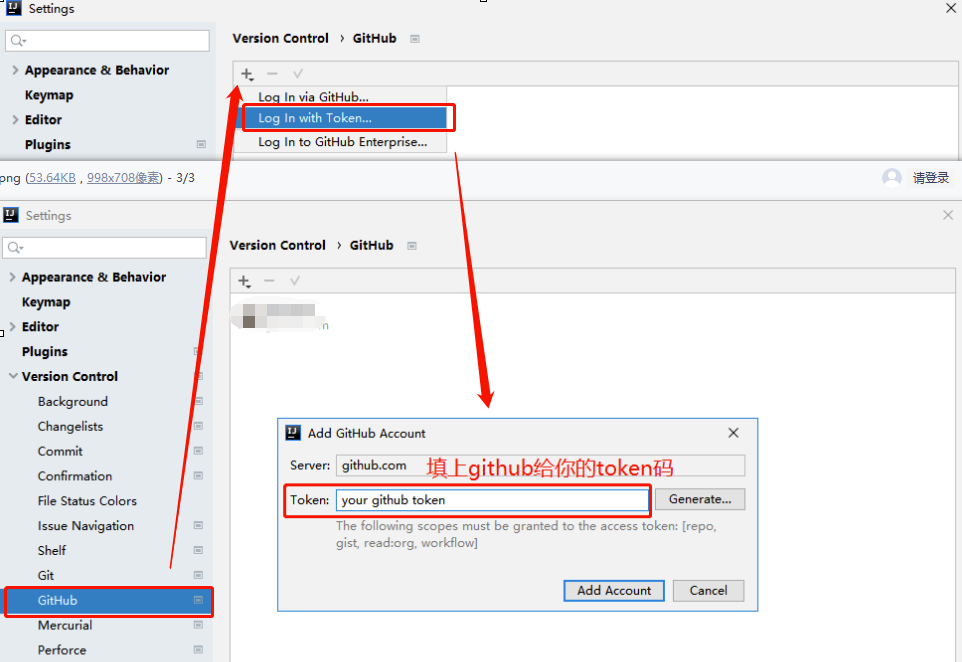Viewport: 962px width, 662px height.
Task: Open Background under Version Control
Action: [72, 401]
